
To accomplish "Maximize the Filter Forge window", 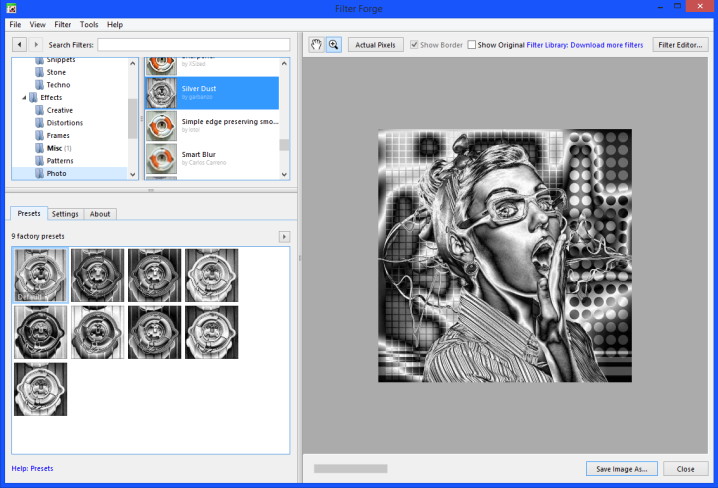I will coord(677,6).
